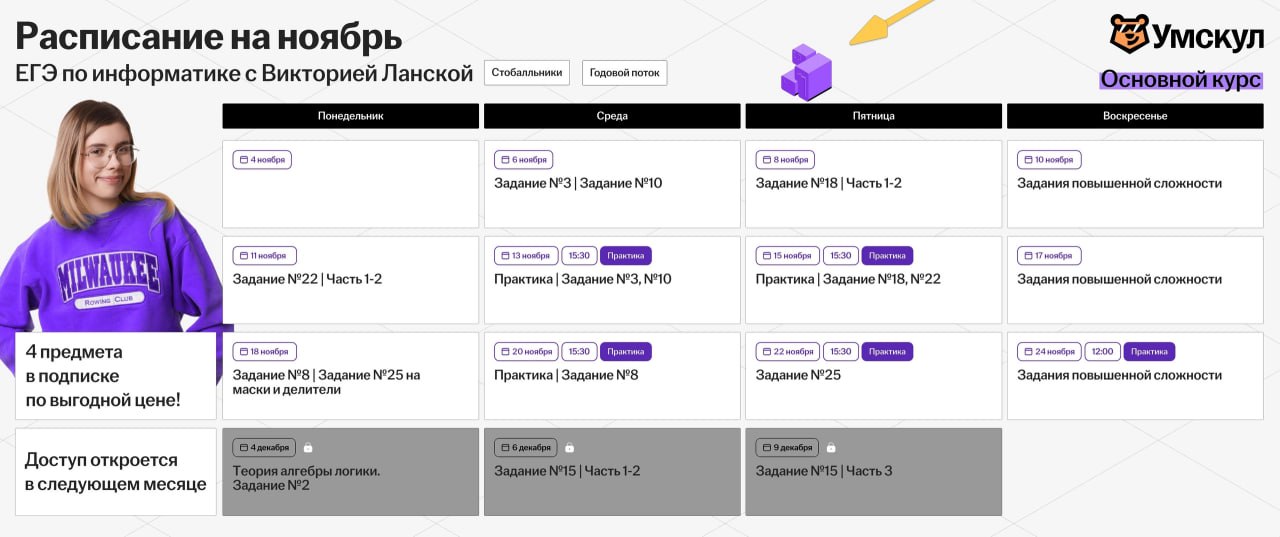The image size is (1280, 537).
Task: Click the 12:00 time badge
Action: pos(1102,352)
